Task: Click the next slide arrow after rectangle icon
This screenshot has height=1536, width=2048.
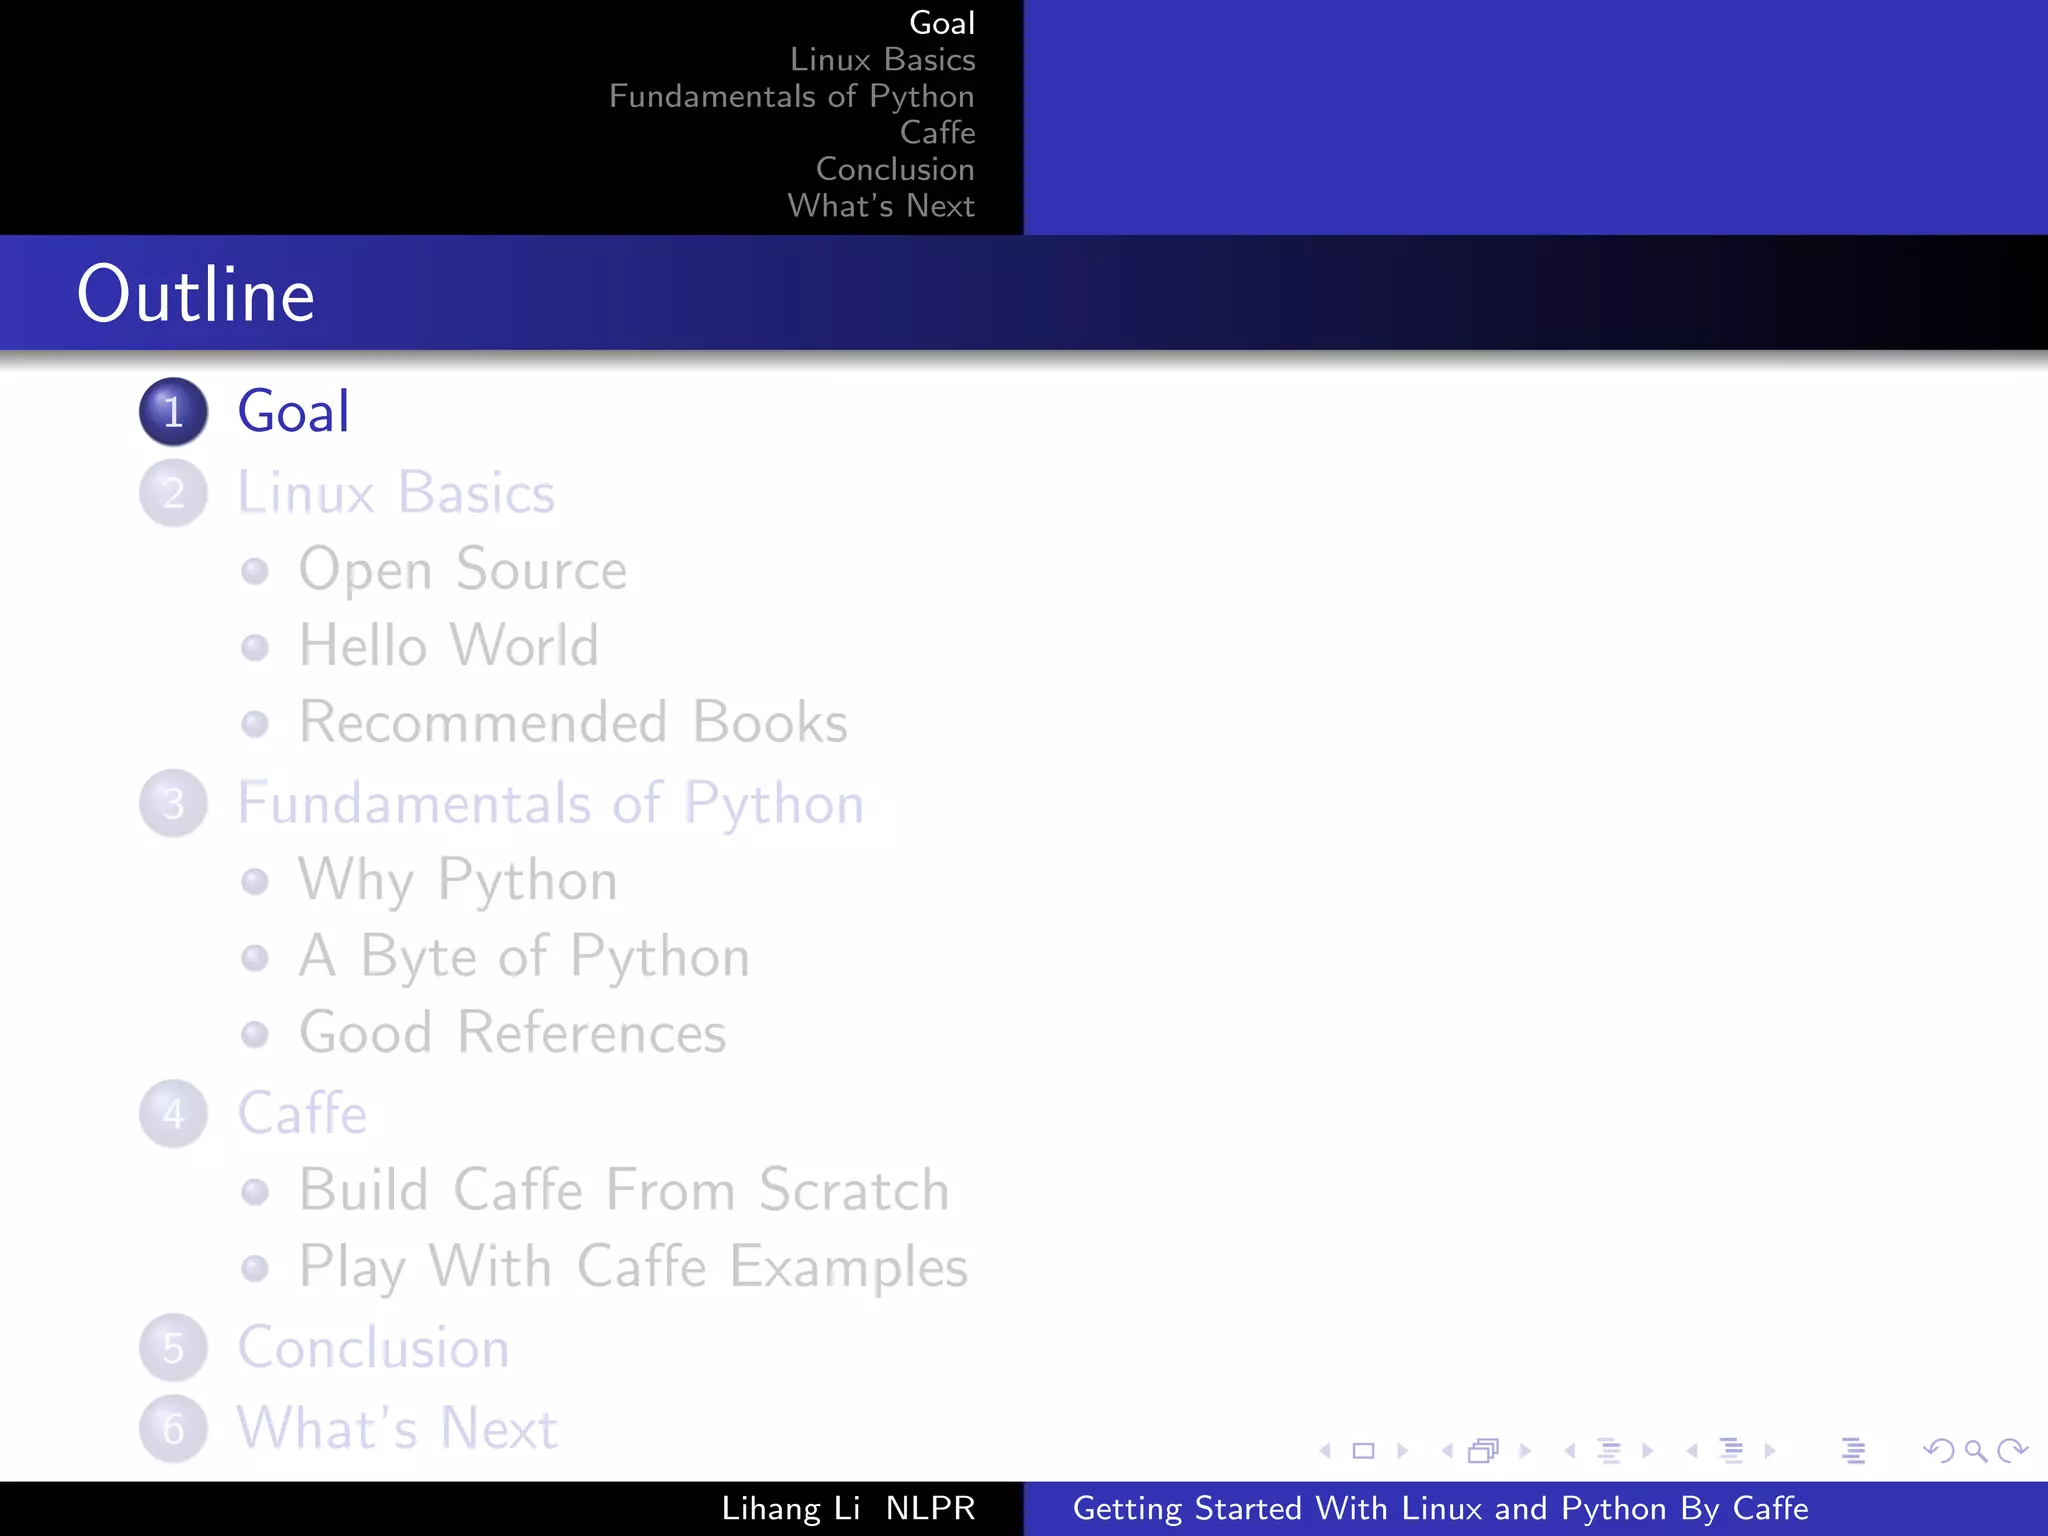Action: tap(1402, 1450)
